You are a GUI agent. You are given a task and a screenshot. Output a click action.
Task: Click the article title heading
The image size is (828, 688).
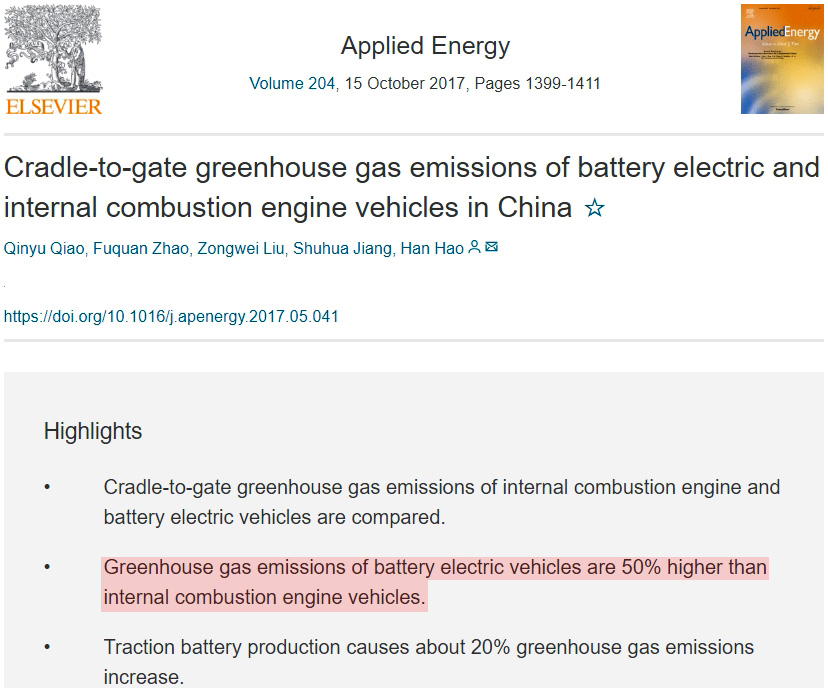point(411,187)
